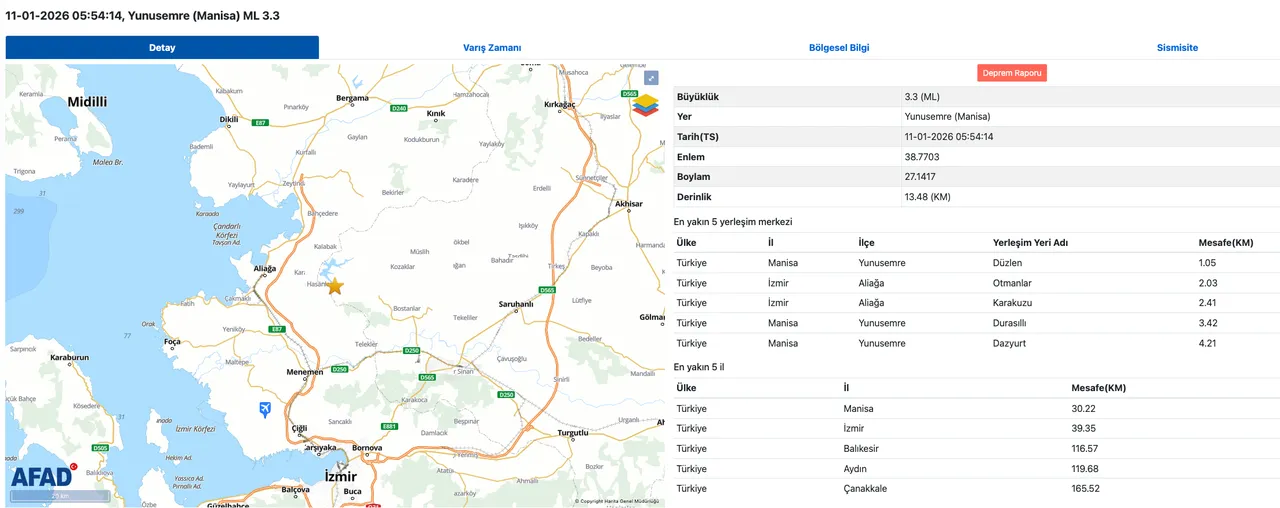Click the E87 road shield near Dikili
This screenshot has width=1280, height=508.
(261, 122)
